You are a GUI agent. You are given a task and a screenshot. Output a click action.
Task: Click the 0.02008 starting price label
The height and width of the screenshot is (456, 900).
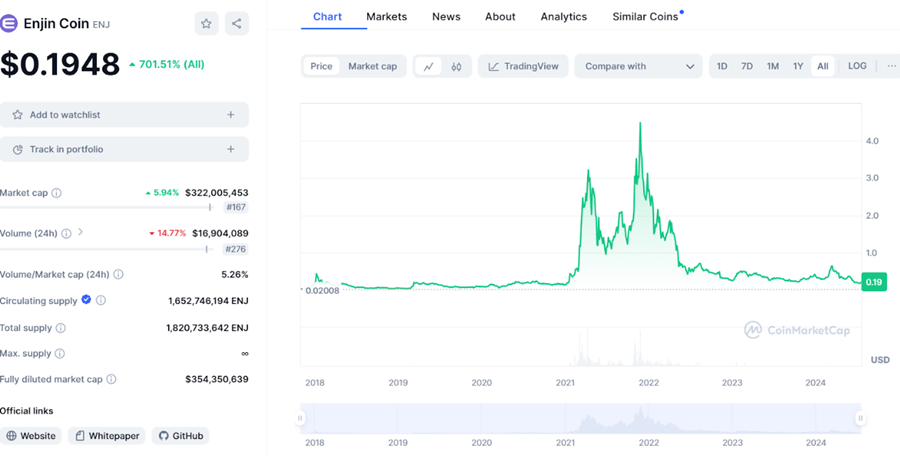[x=322, y=291]
